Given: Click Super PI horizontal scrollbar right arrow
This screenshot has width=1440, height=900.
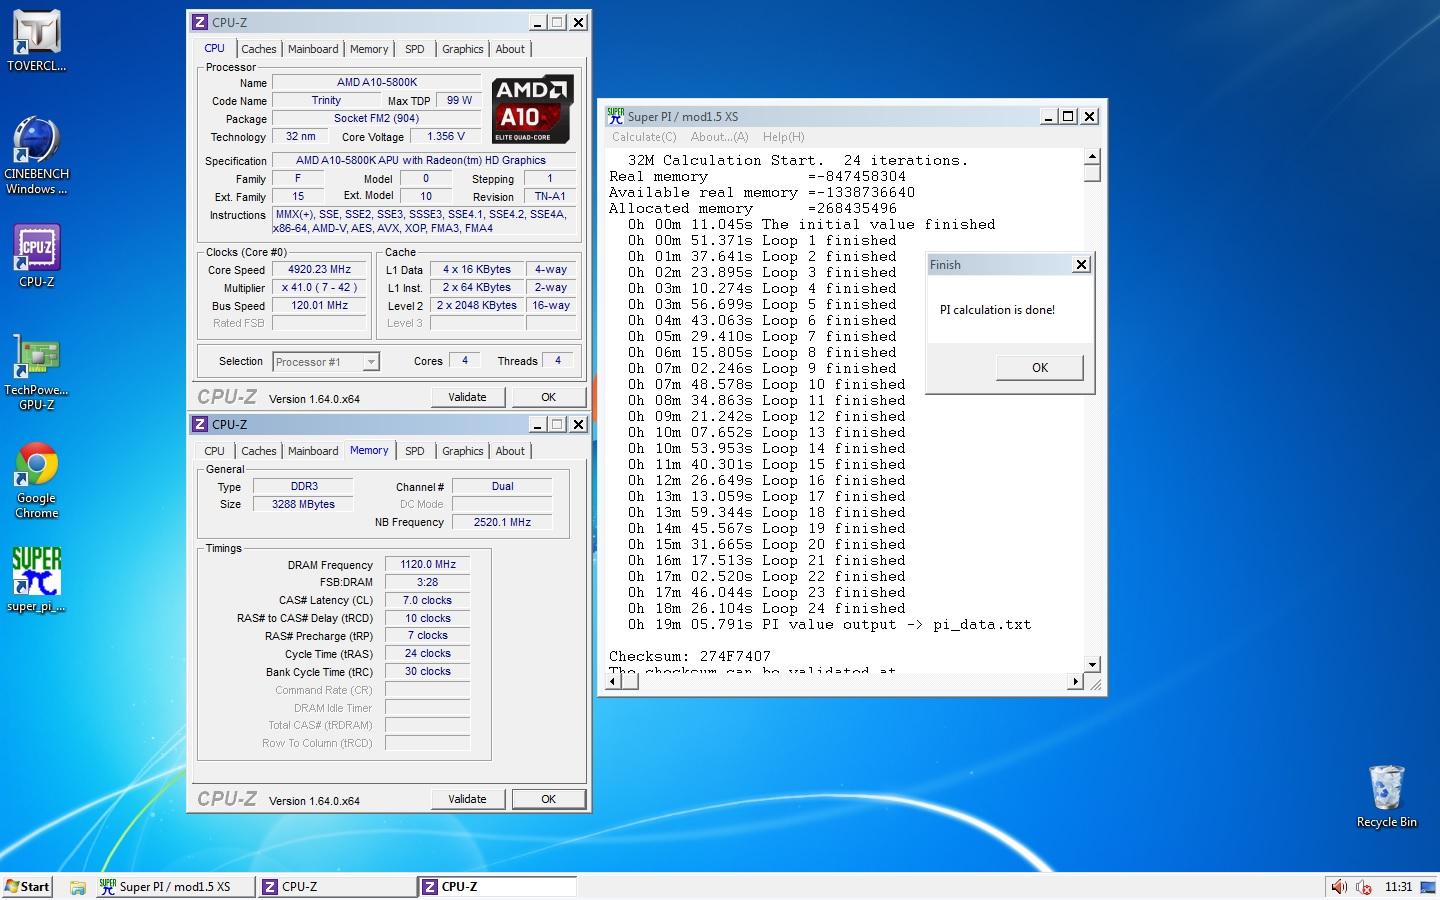Looking at the screenshot, I should coord(1075,681).
